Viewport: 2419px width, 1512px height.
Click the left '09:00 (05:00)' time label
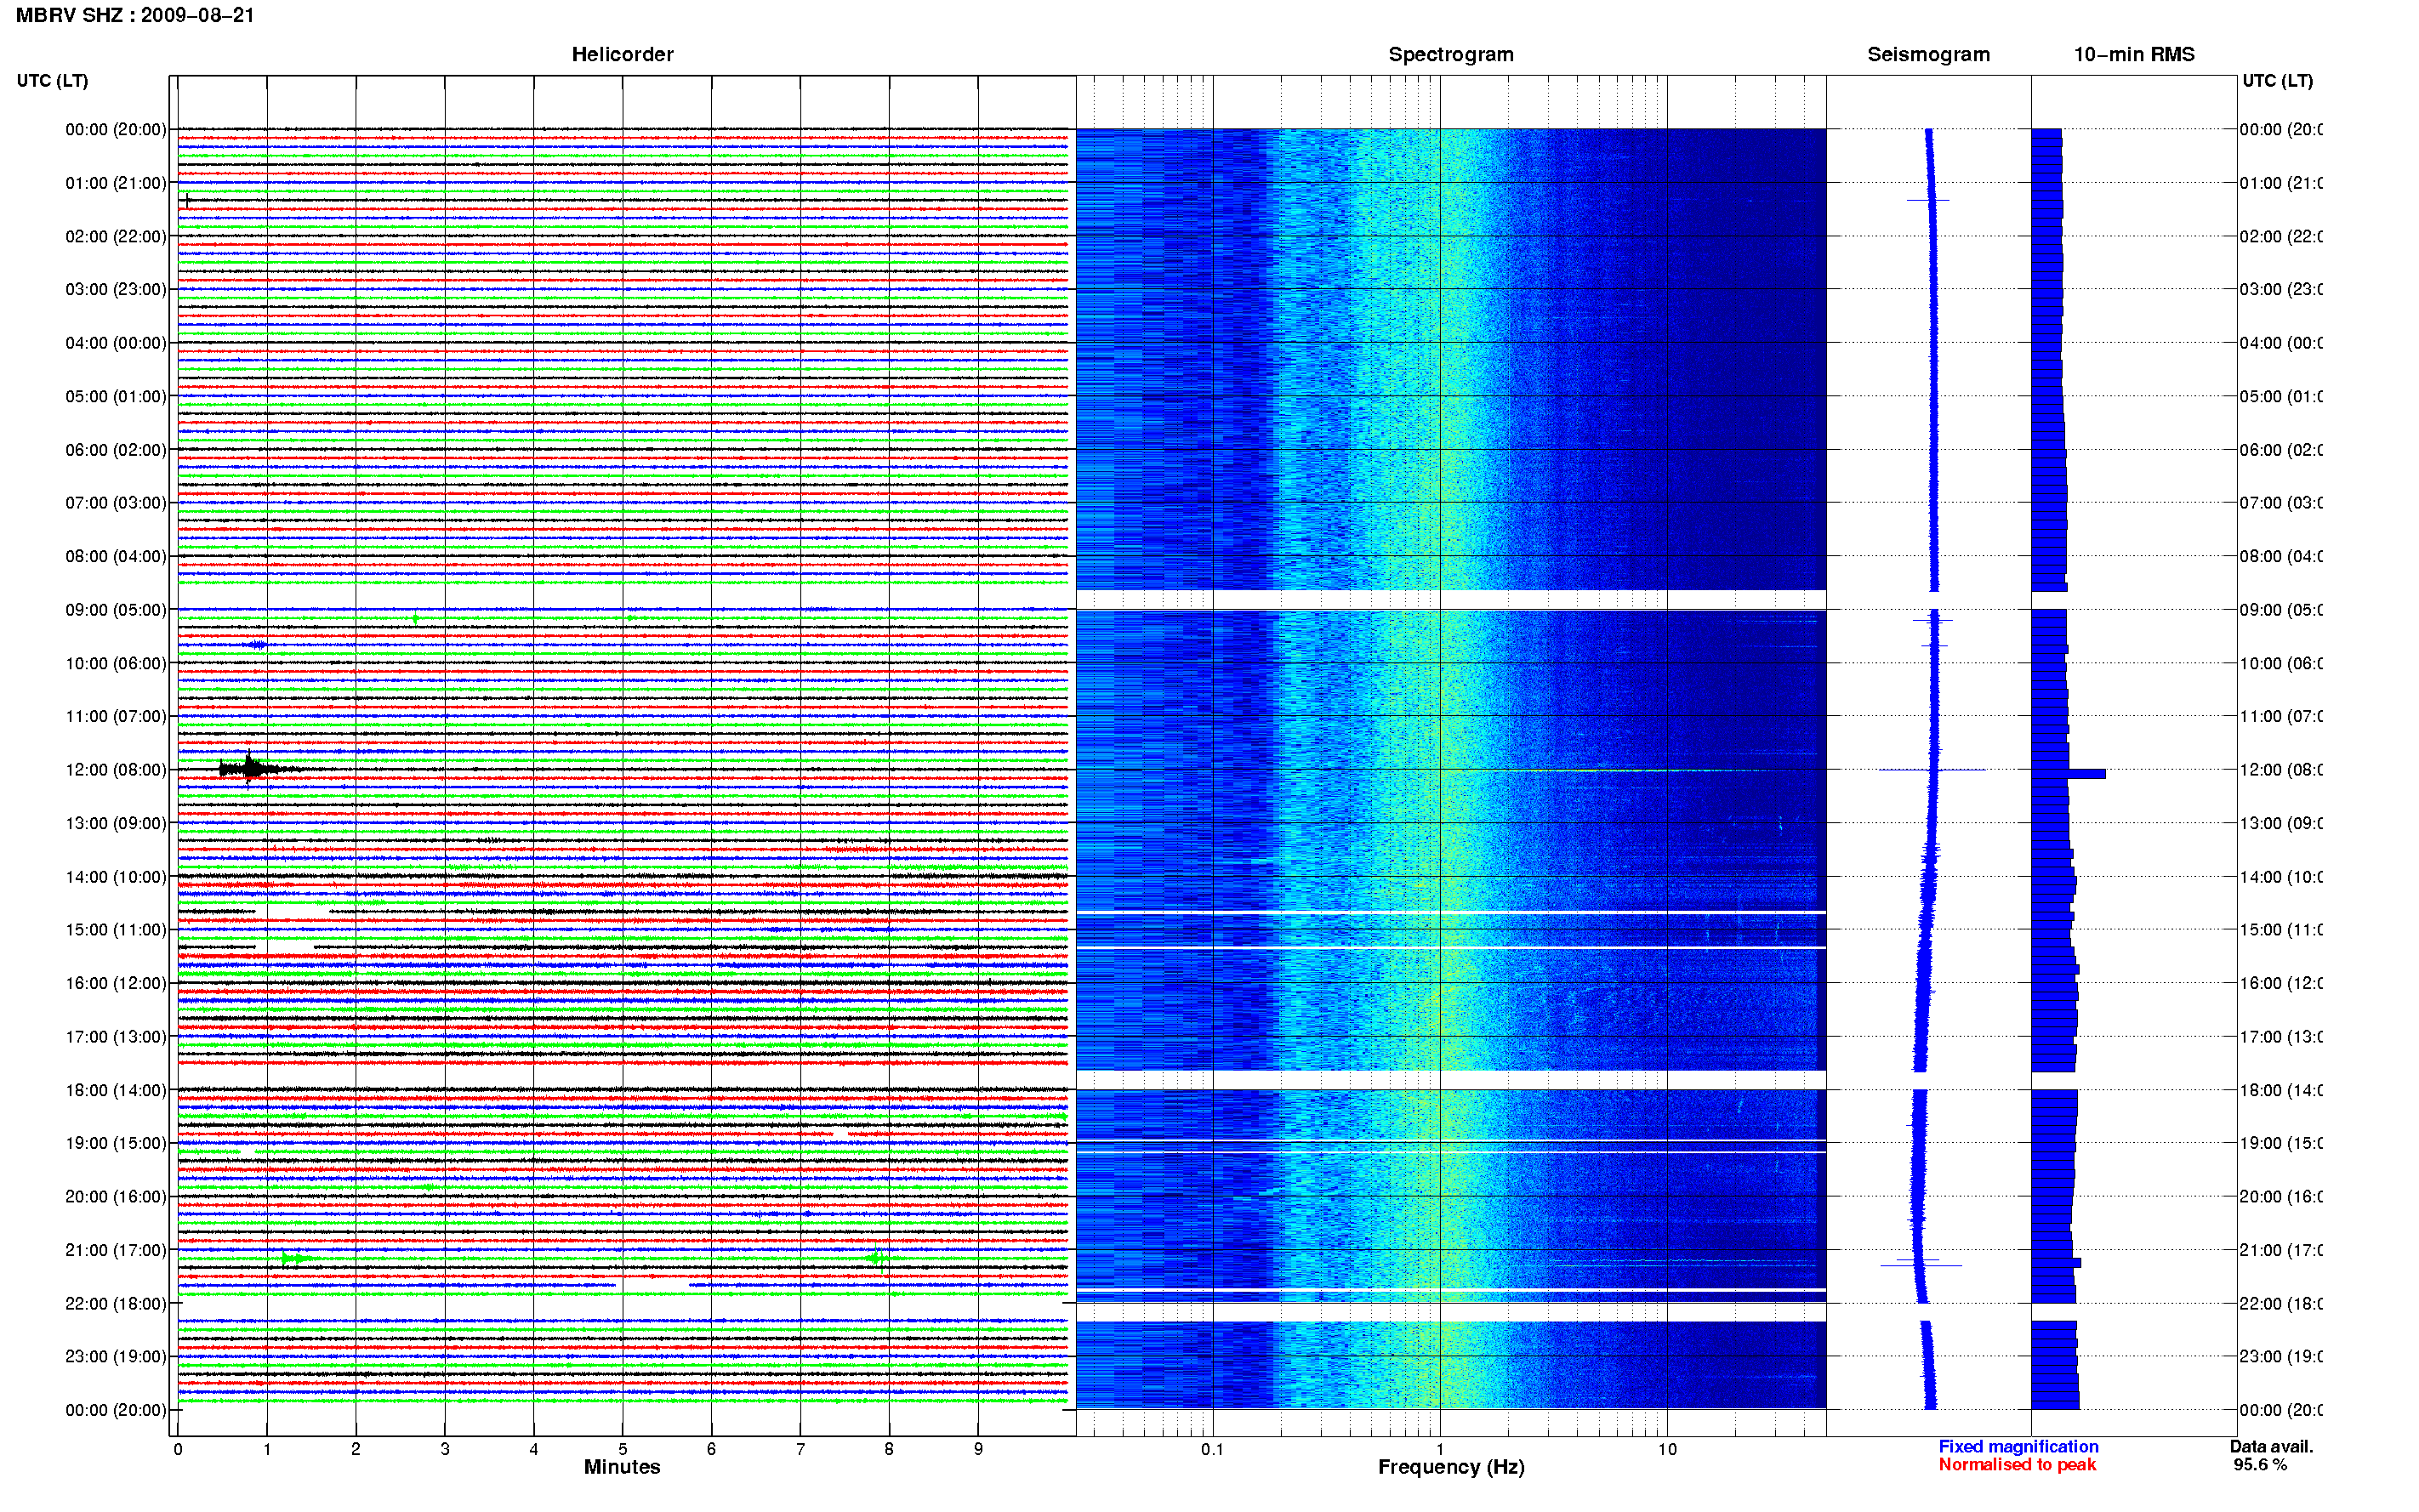(x=116, y=610)
